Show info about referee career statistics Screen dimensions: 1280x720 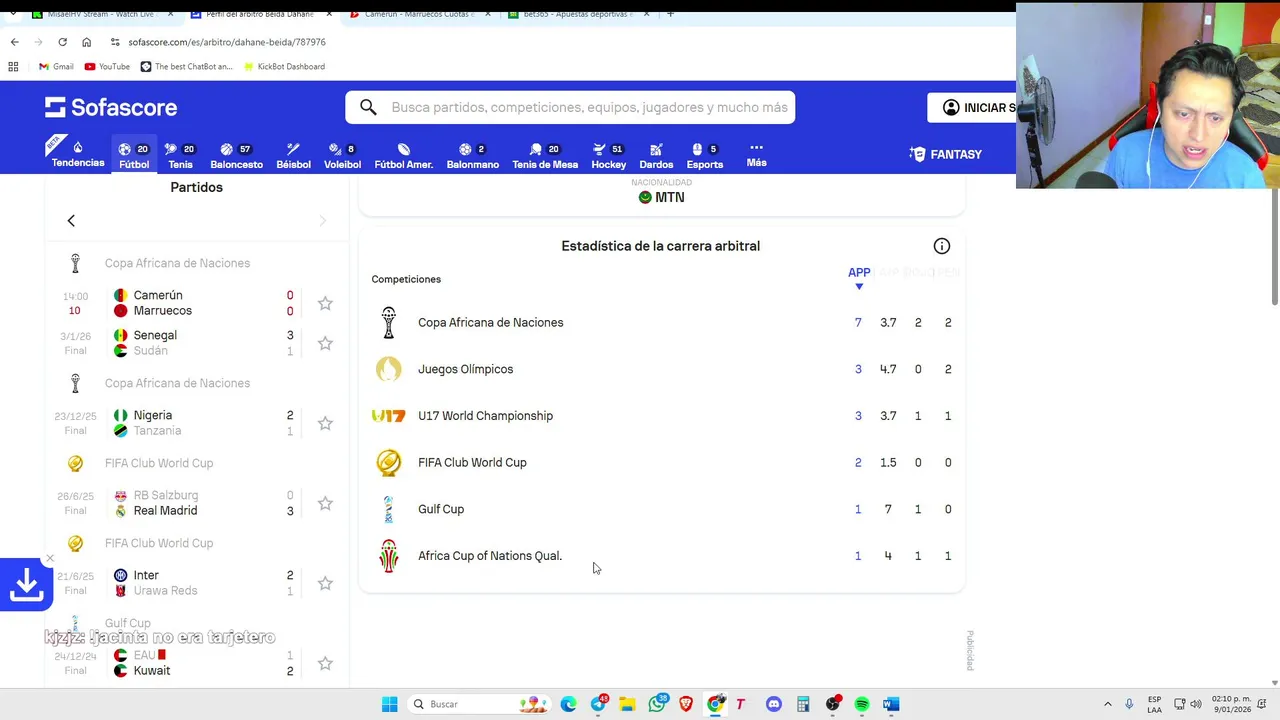pos(941,246)
